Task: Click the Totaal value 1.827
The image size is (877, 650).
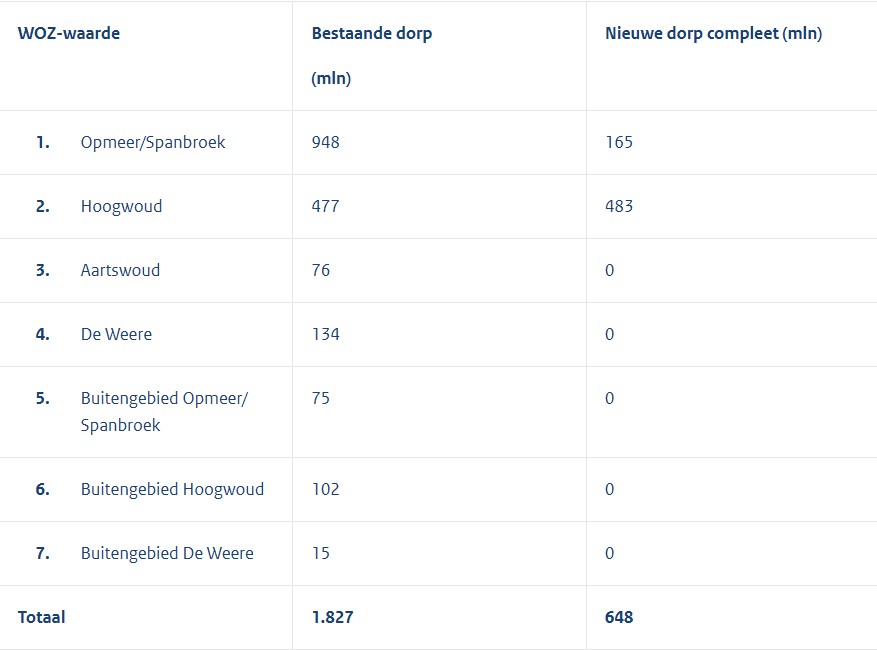Action: click(x=333, y=618)
